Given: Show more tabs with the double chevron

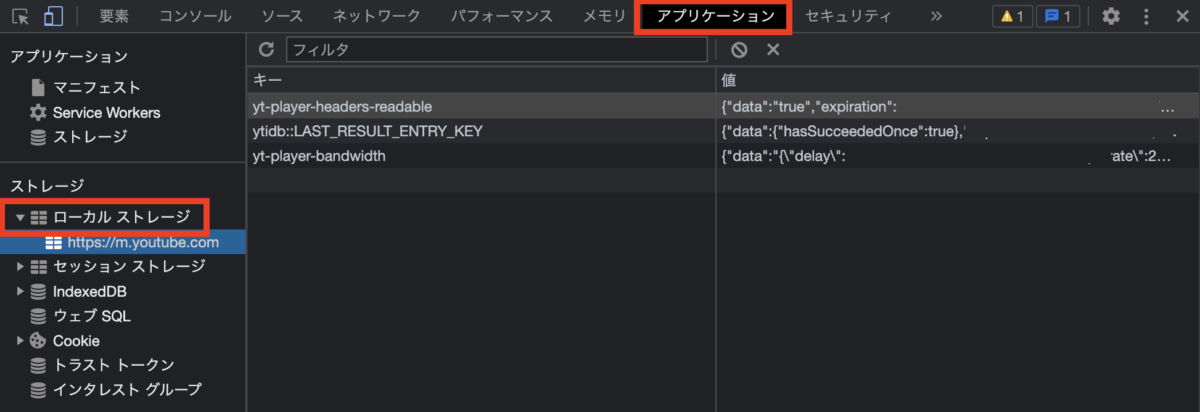Looking at the screenshot, I should point(936,16).
